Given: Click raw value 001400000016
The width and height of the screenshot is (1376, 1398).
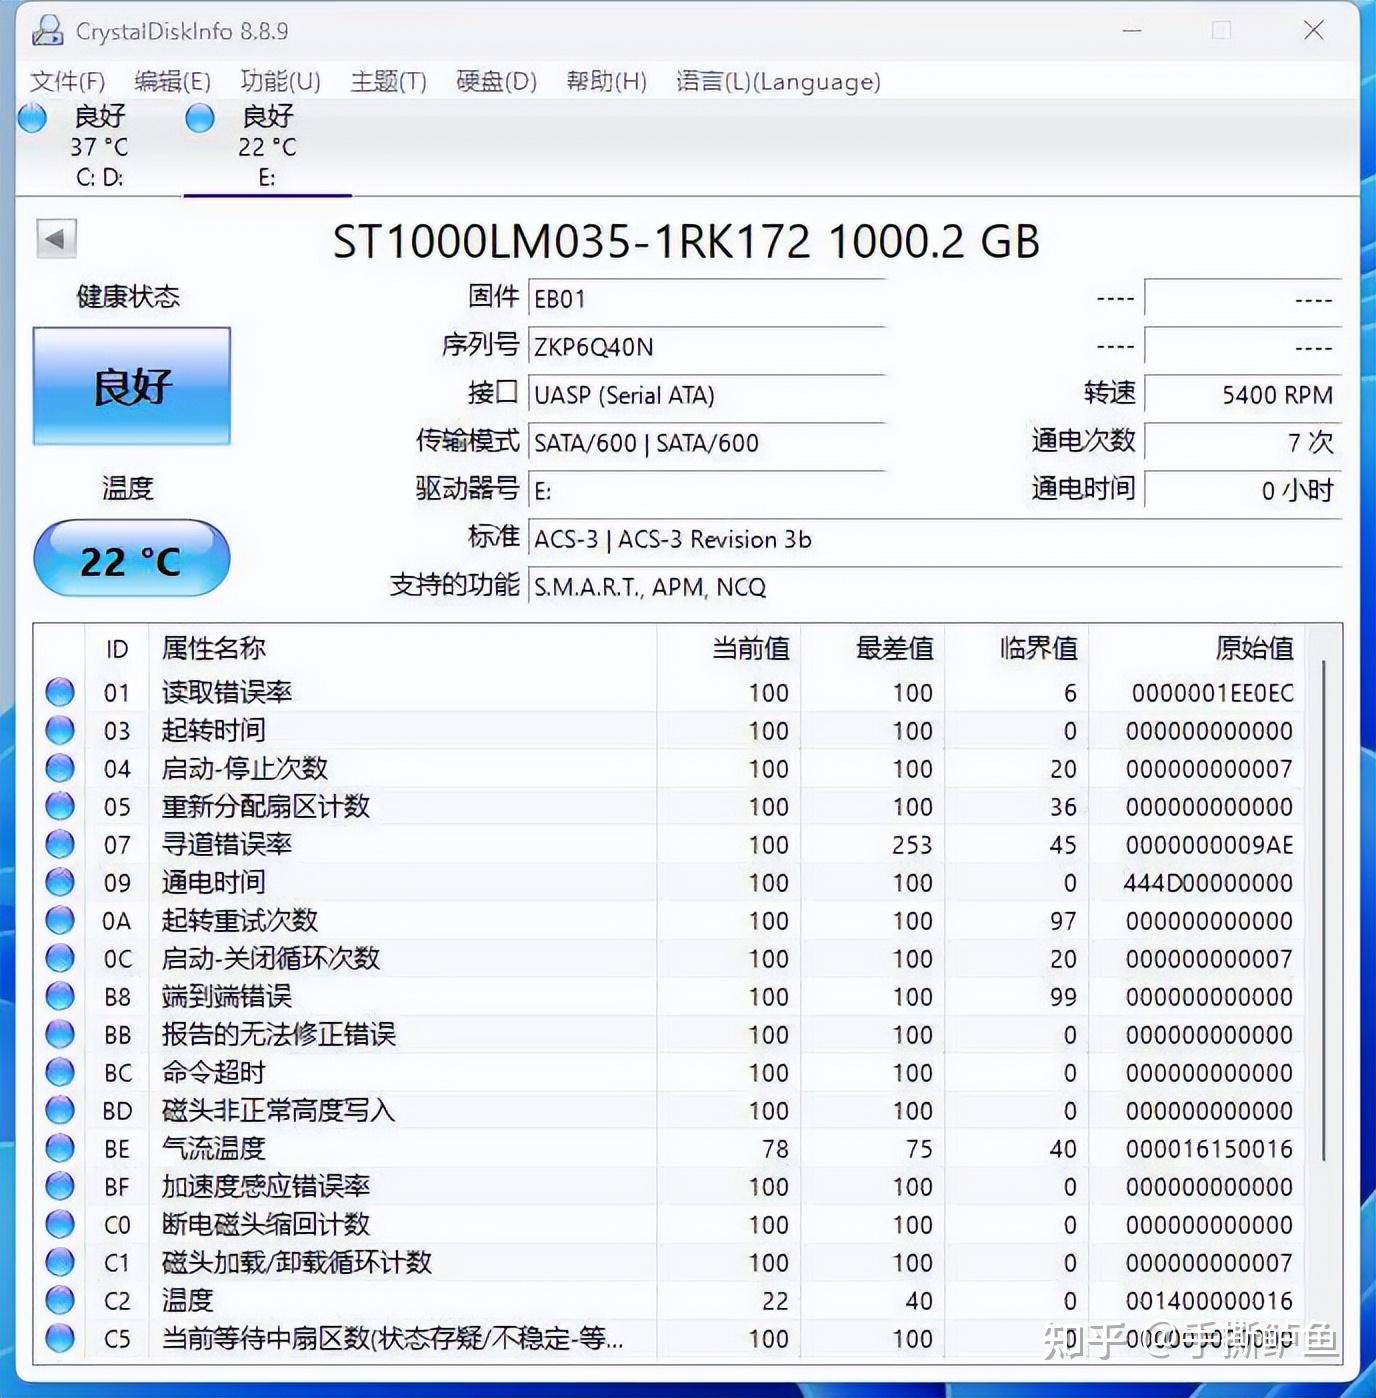Looking at the screenshot, I should [1209, 1300].
